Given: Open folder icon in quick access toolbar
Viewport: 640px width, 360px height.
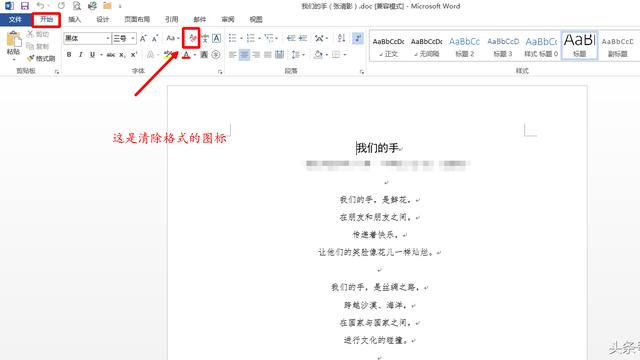Looking at the screenshot, I should (107, 6).
